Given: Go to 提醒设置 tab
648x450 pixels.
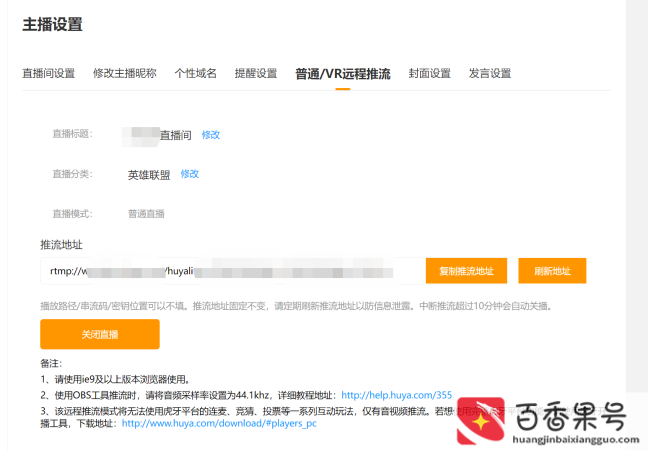Looking at the screenshot, I should point(256,74).
